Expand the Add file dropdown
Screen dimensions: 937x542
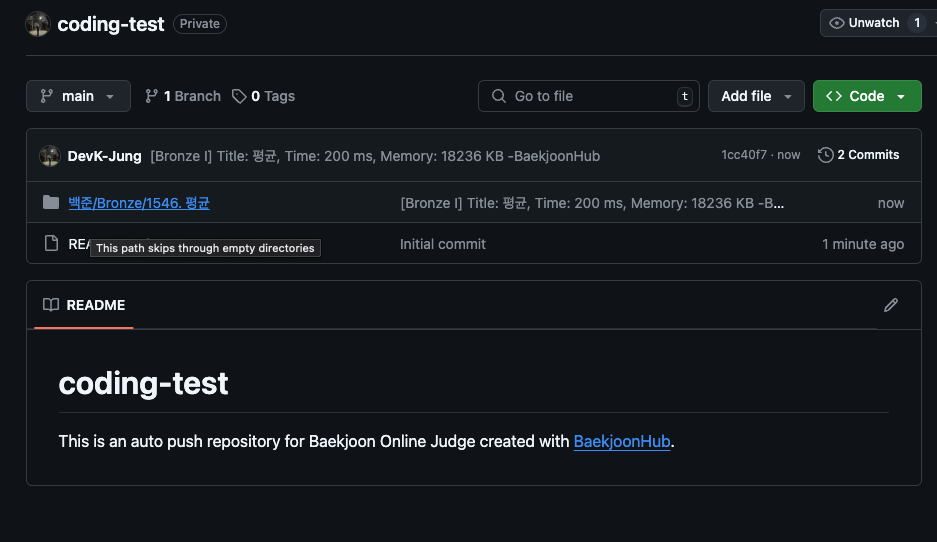point(756,96)
